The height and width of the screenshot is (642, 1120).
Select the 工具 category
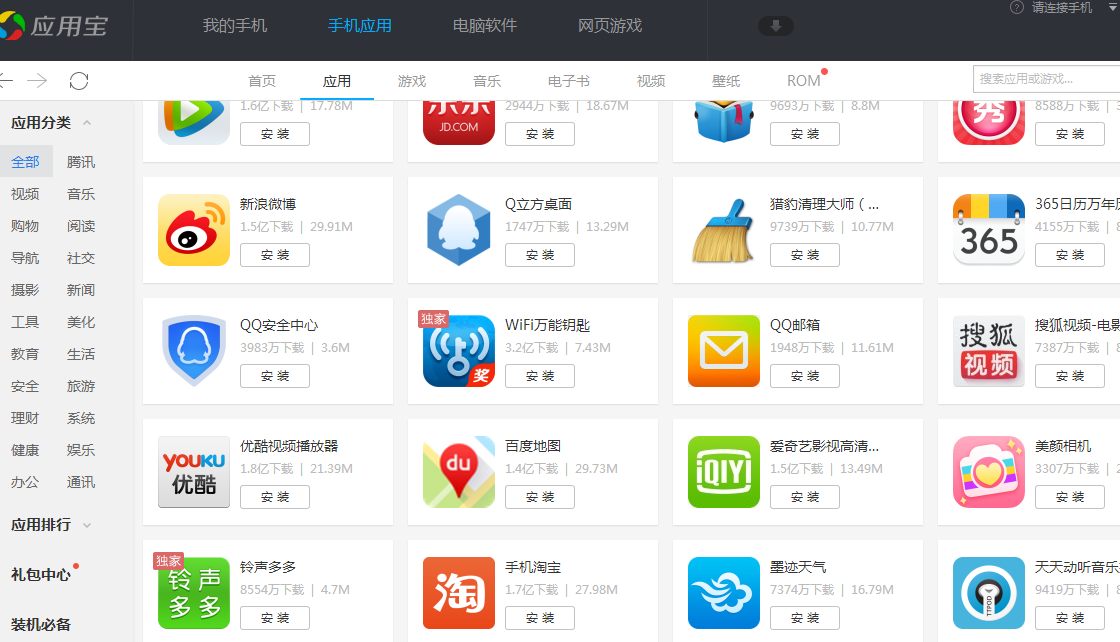[25, 322]
